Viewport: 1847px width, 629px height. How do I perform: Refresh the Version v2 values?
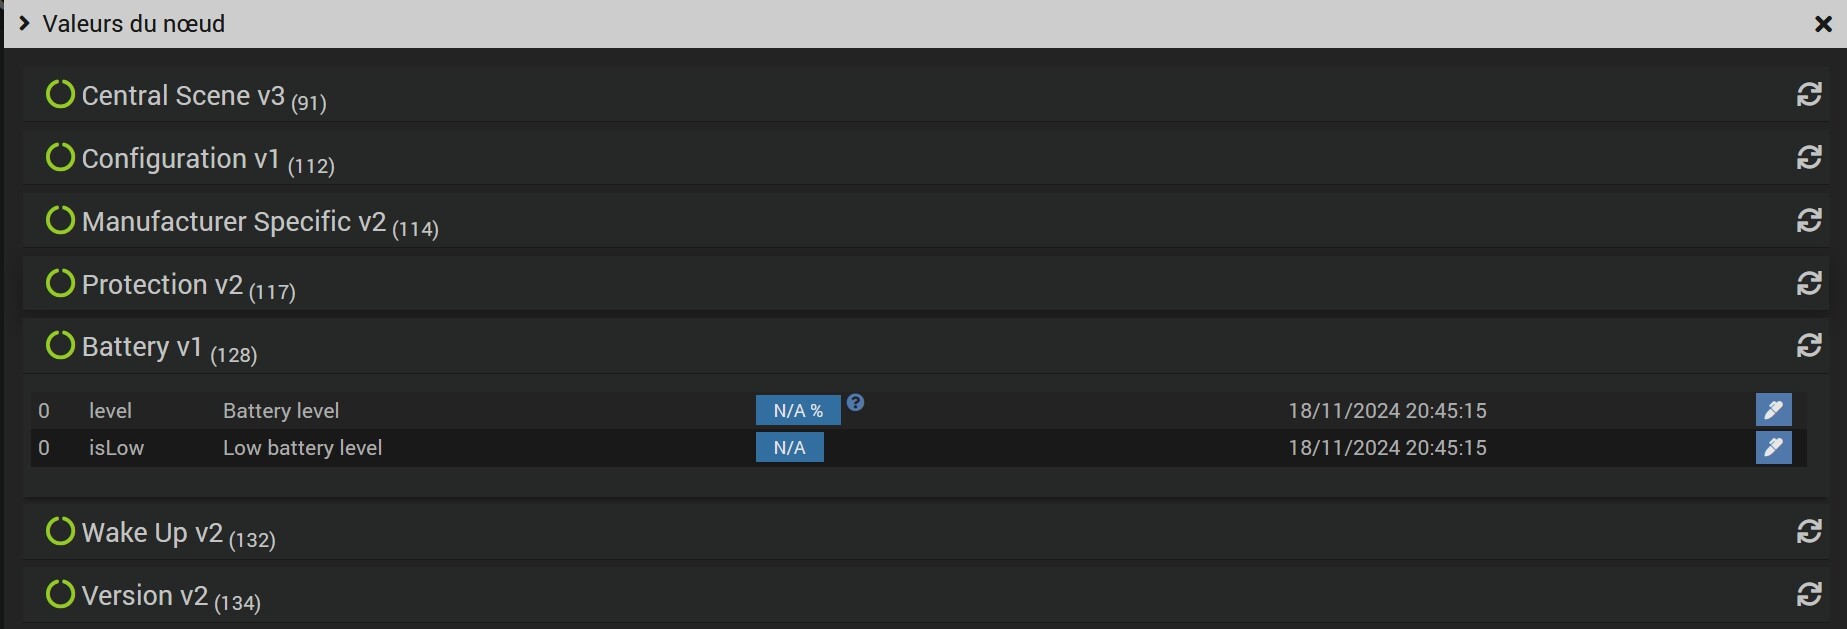pyautogui.click(x=1808, y=594)
